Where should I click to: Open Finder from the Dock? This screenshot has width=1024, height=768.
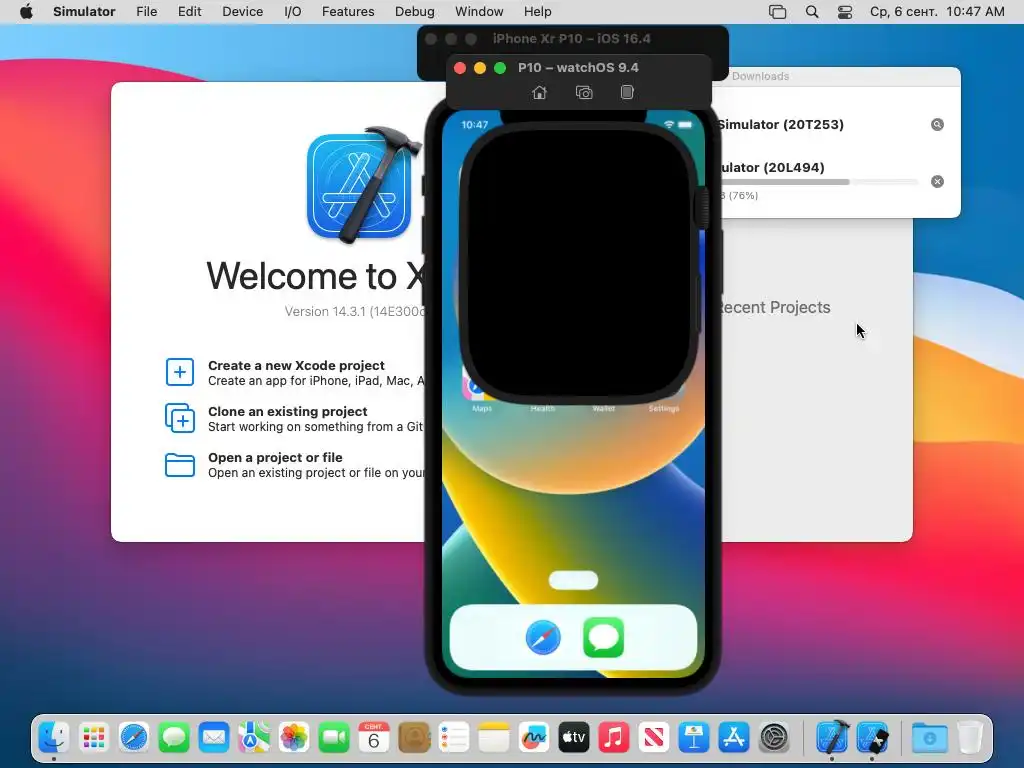coord(54,738)
